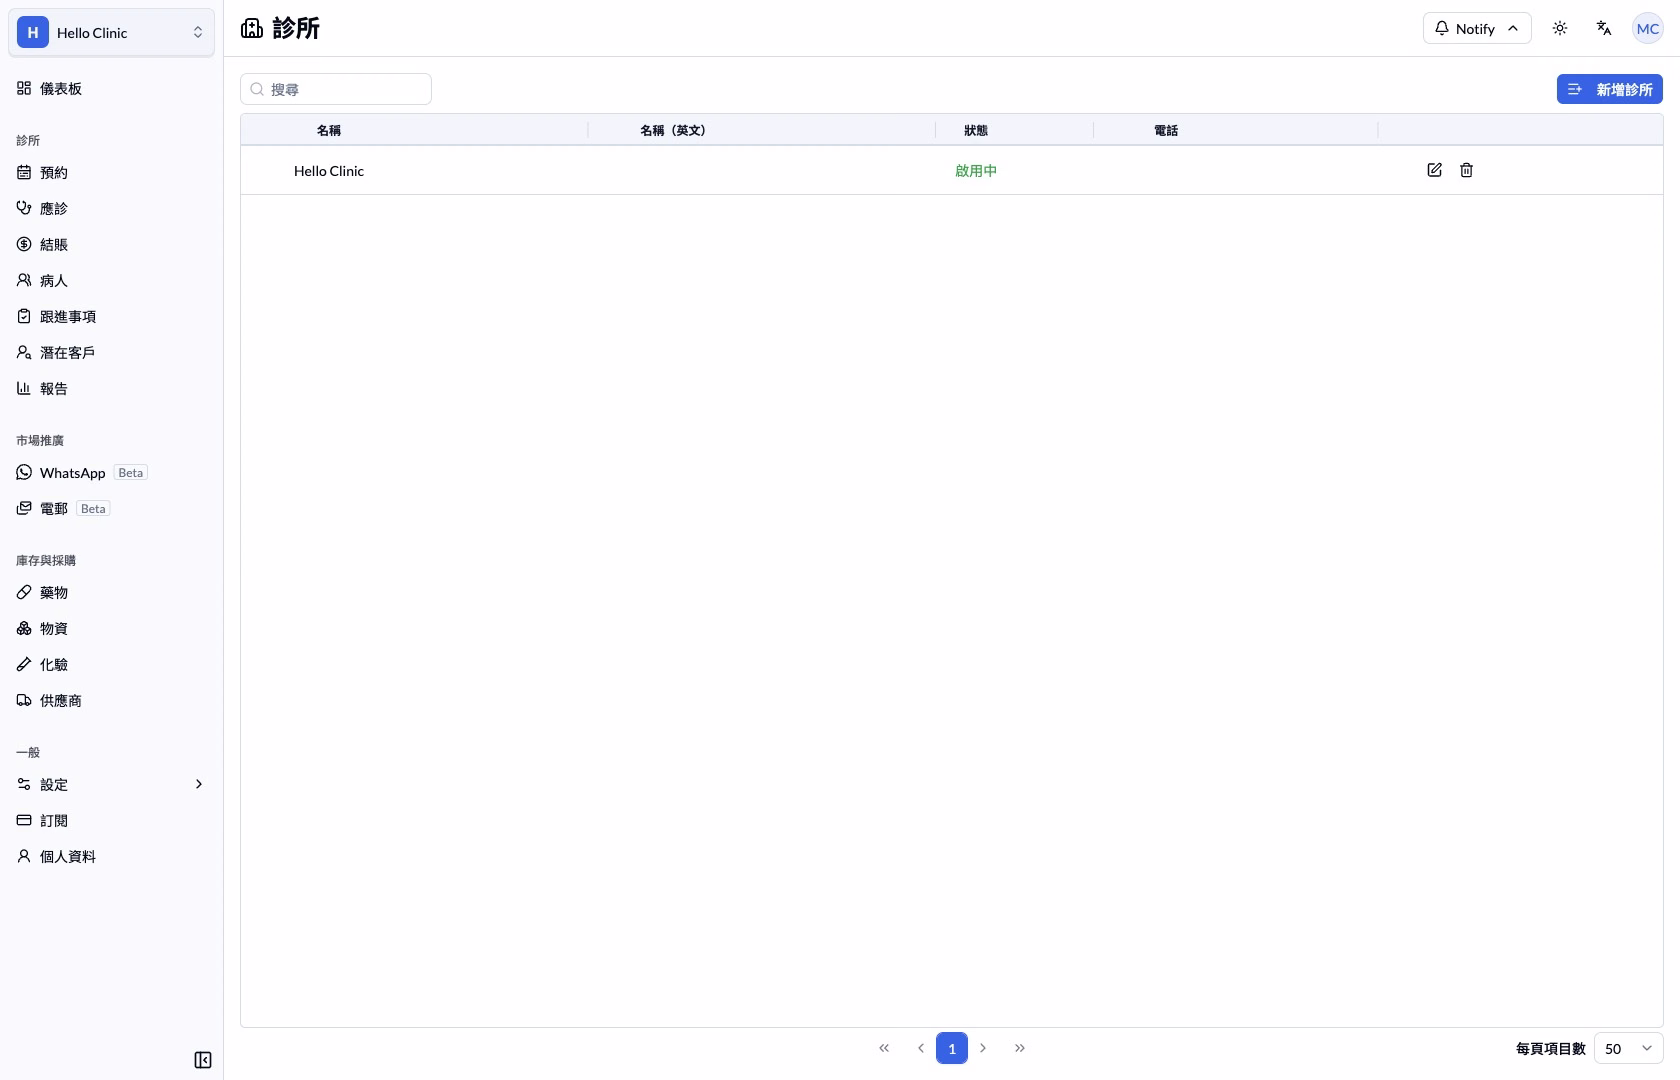
Task: Open the MC user avatar menu
Action: (x=1648, y=28)
